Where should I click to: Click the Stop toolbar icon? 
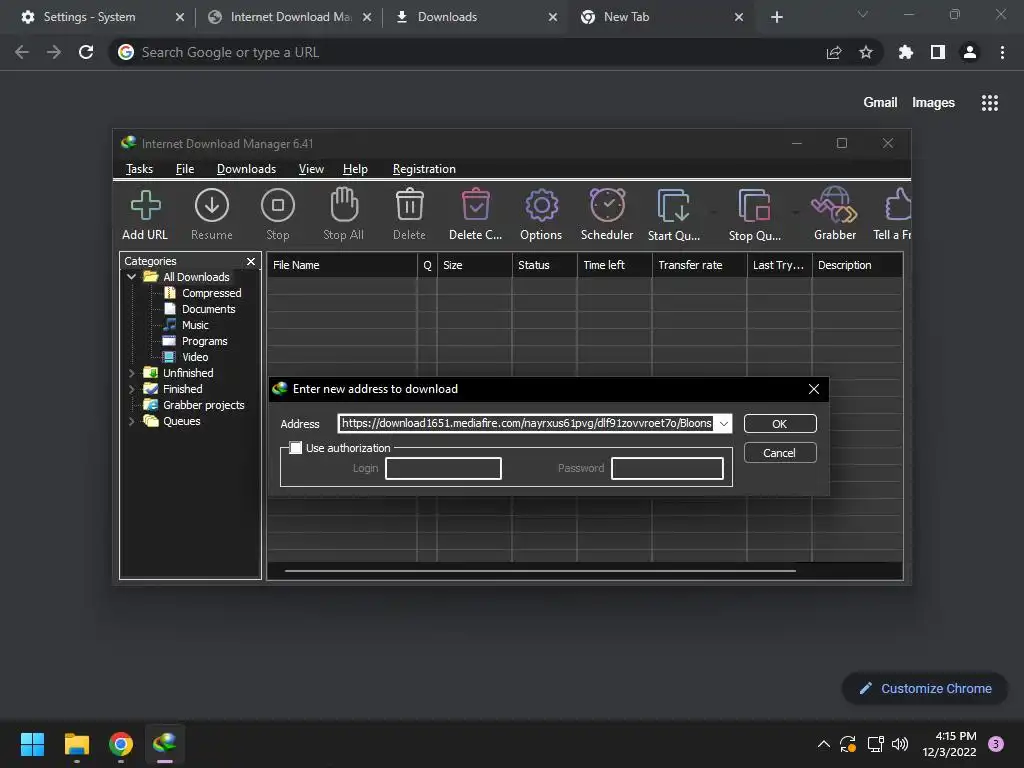(x=278, y=205)
